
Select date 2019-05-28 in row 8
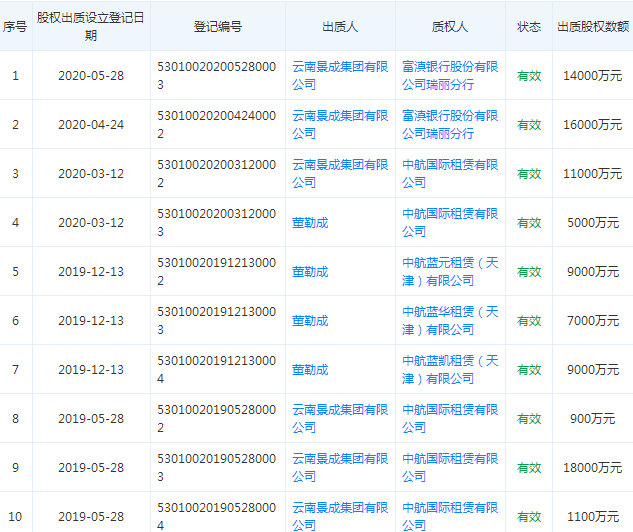(x=91, y=419)
